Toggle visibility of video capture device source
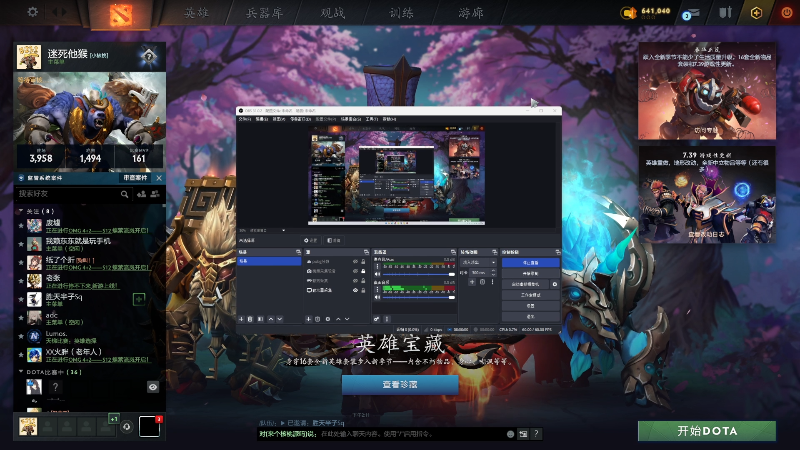The width and height of the screenshot is (800, 450). pyautogui.click(x=355, y=271)
